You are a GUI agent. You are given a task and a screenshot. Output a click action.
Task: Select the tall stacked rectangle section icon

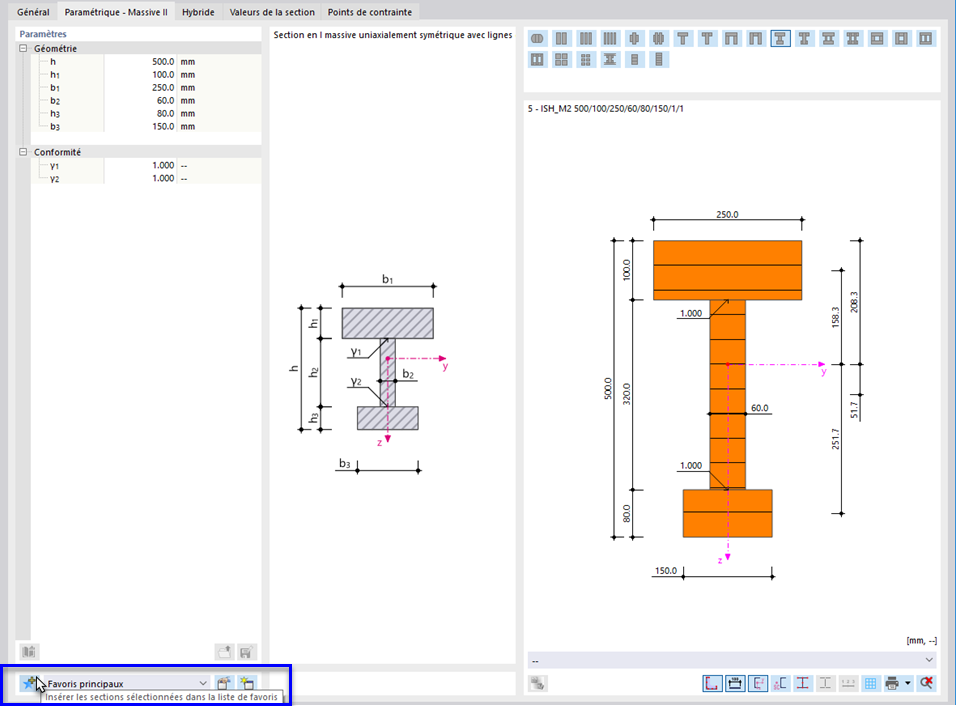pos(658,60)
